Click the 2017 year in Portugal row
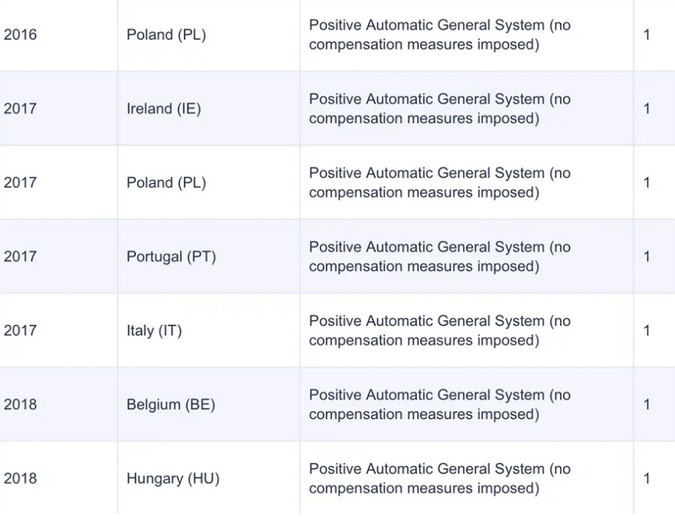The height and width of the screenshot is (519, 675). tap(20, 256)
